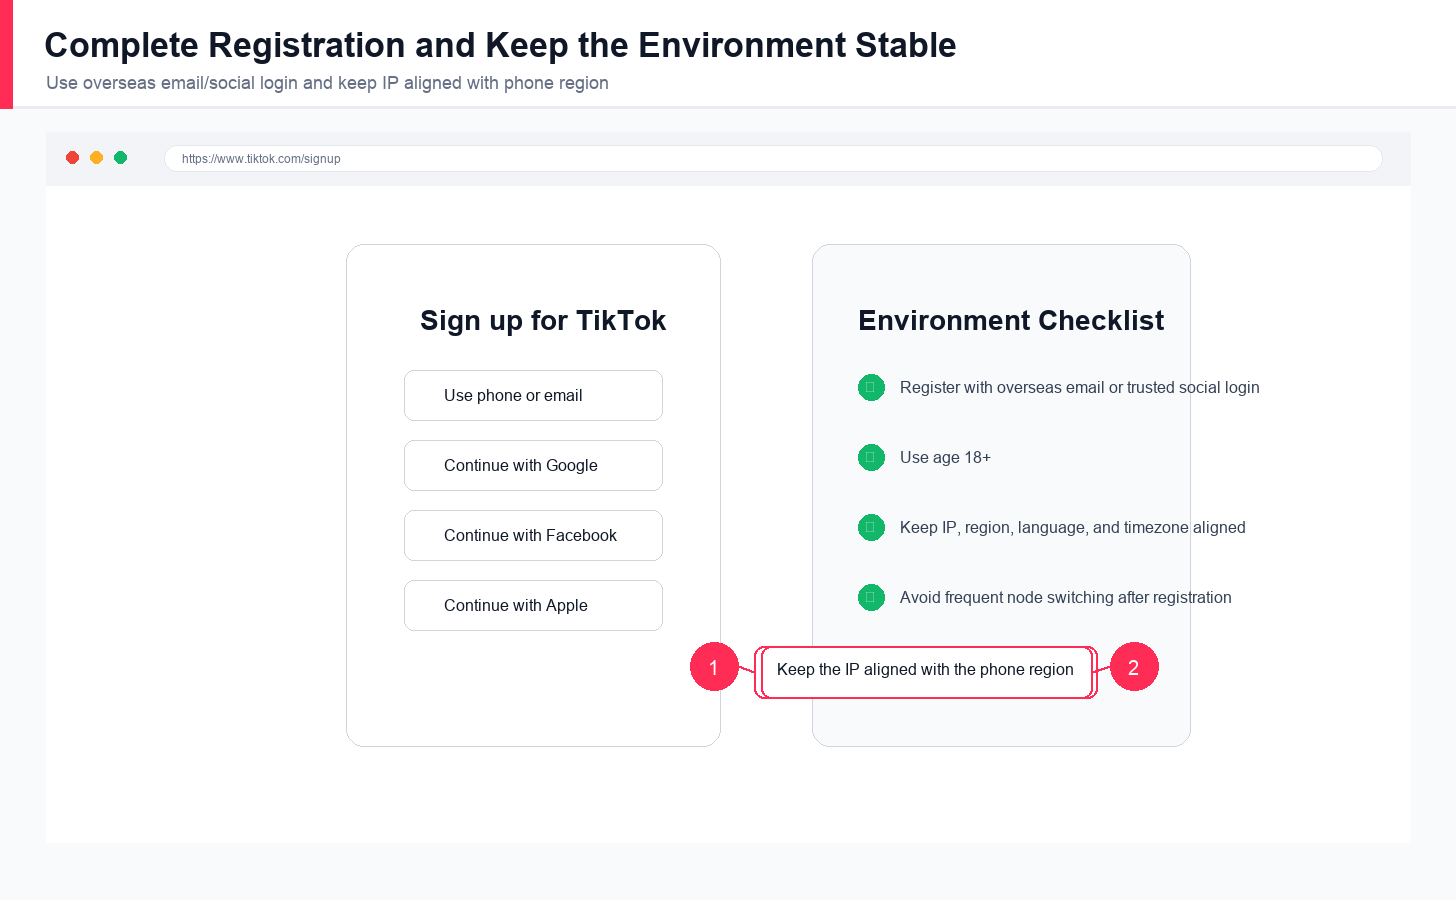The width and height of the screenshot is (1456, 900).
Task: Click the yellow minimize dot in browser bar
Action: coord(96,157)
